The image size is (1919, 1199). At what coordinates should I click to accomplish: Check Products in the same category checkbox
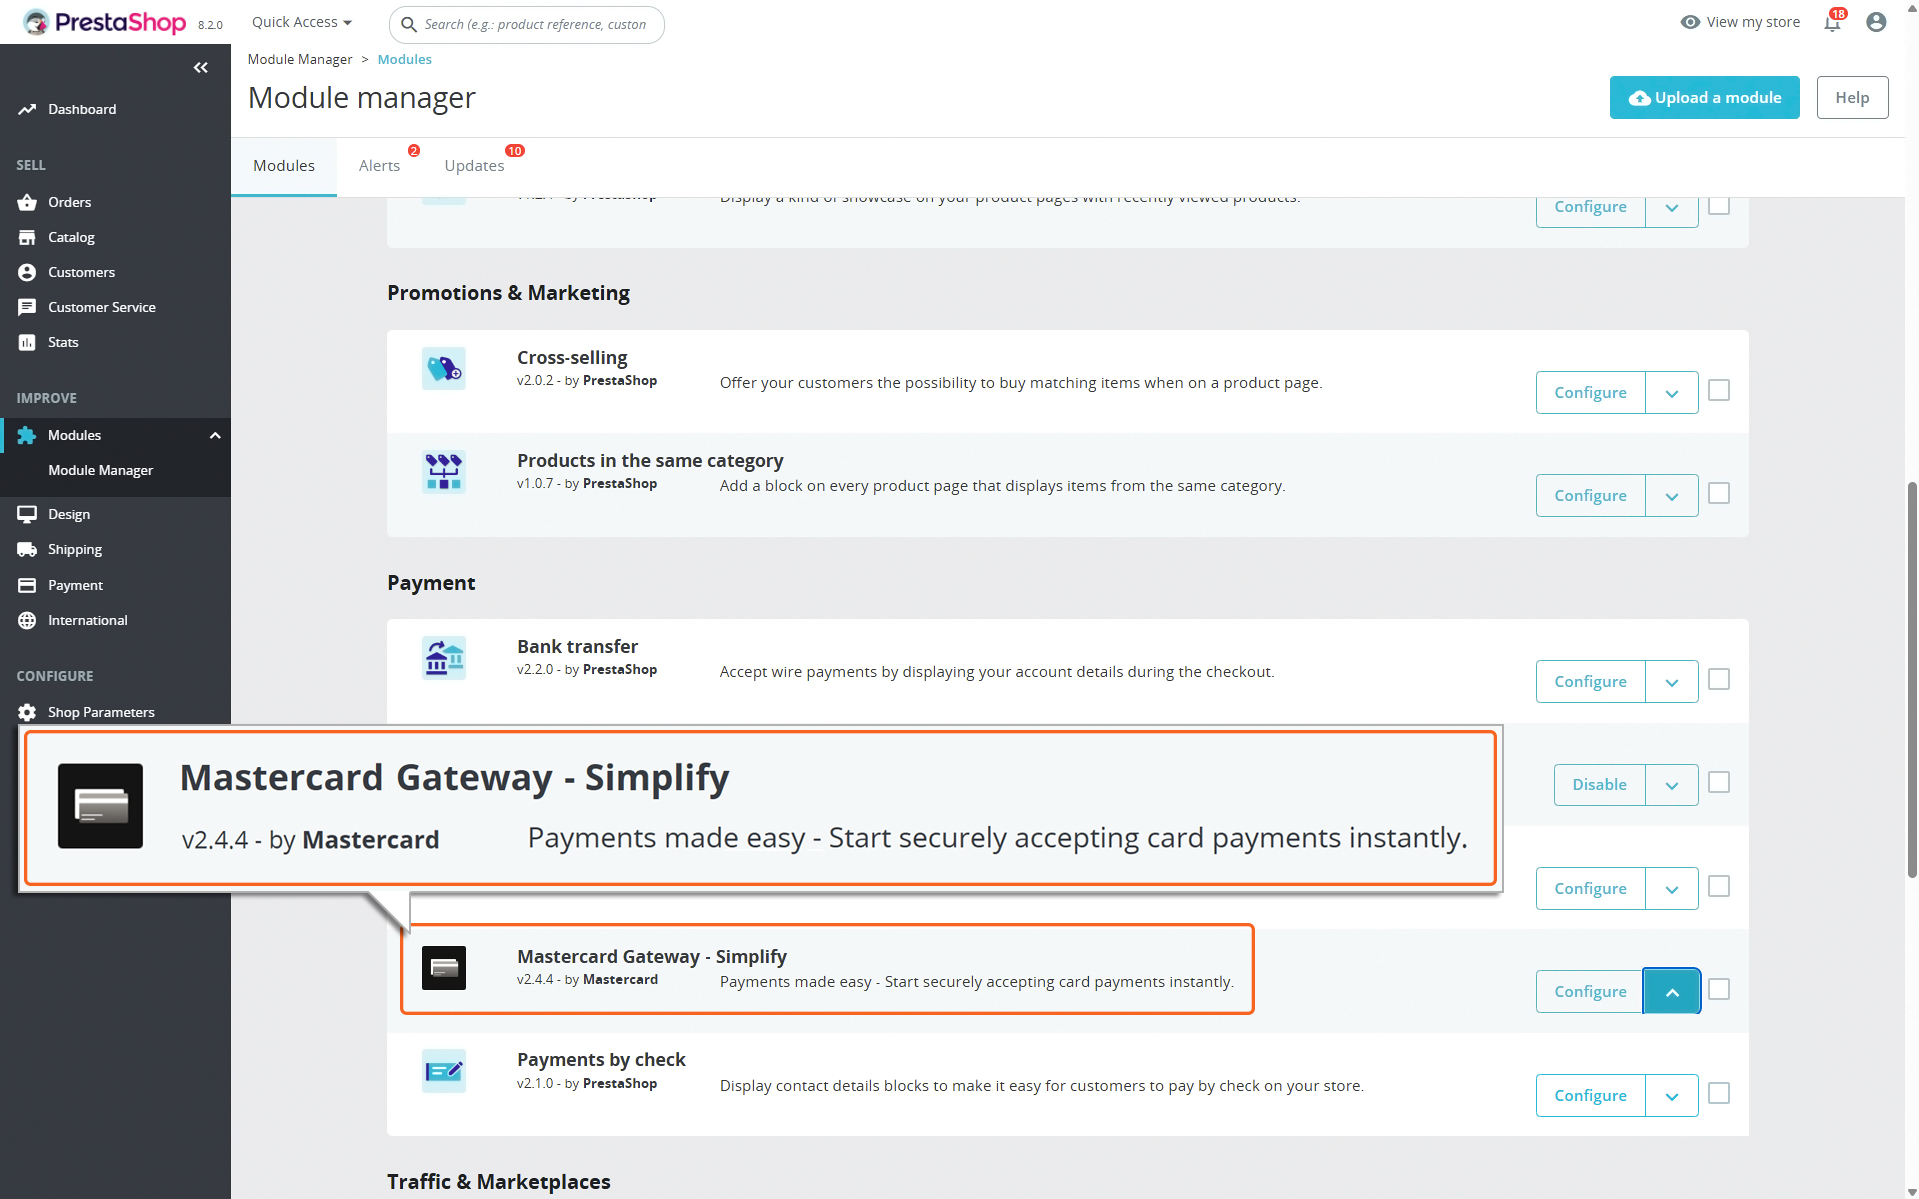click(x=1719, y=493)
